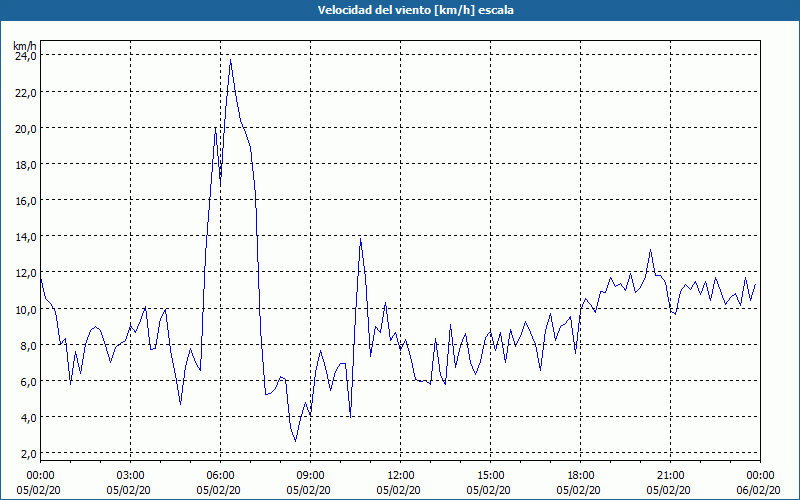
Task: Click the "20,0" vertical axis label
Action: click(x=26, y=129)
